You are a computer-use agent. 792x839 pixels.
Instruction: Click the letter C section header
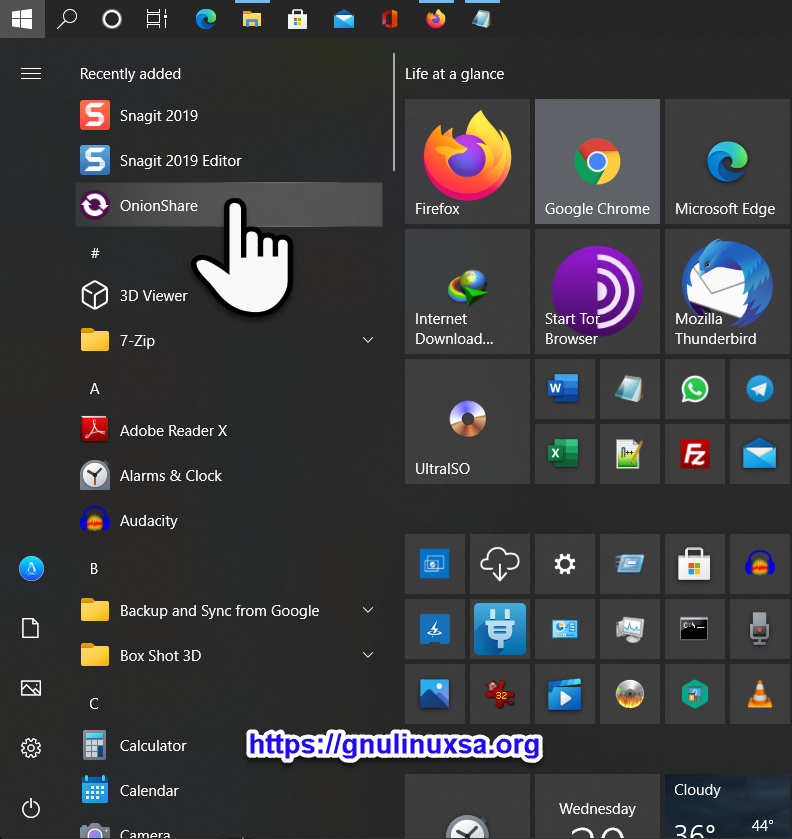94,703
